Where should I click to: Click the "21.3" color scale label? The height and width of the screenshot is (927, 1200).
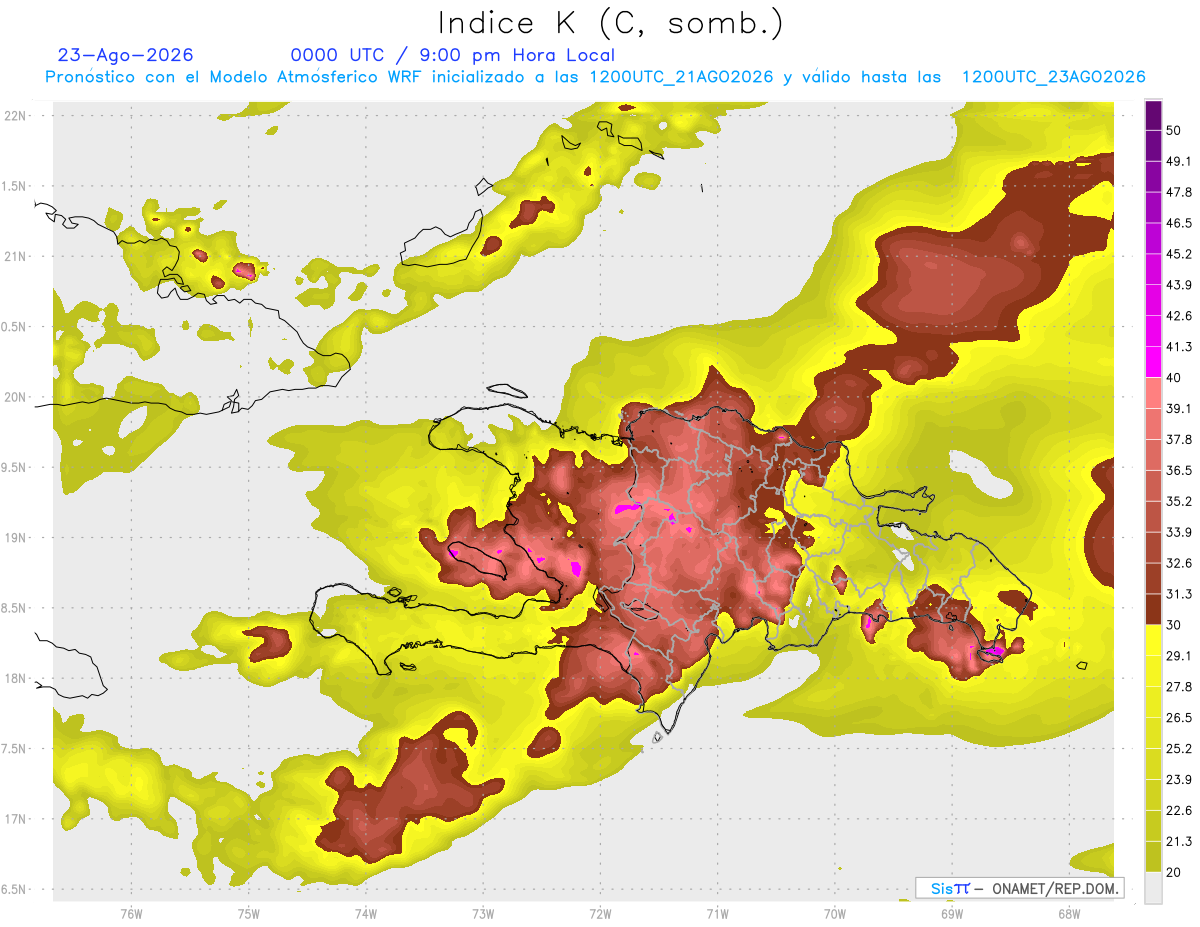(x=1179, y=841)
